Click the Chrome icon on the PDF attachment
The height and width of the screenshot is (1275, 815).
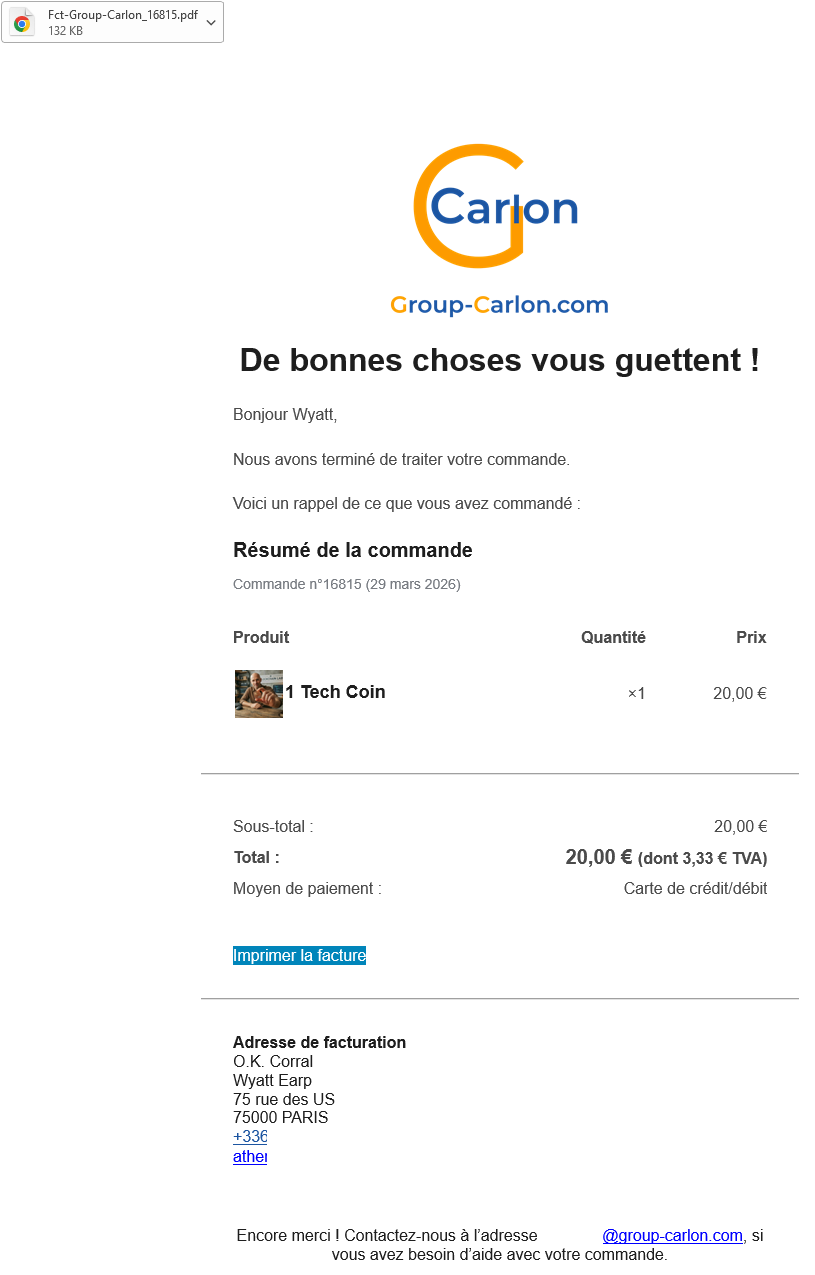[x=22, y=23]
